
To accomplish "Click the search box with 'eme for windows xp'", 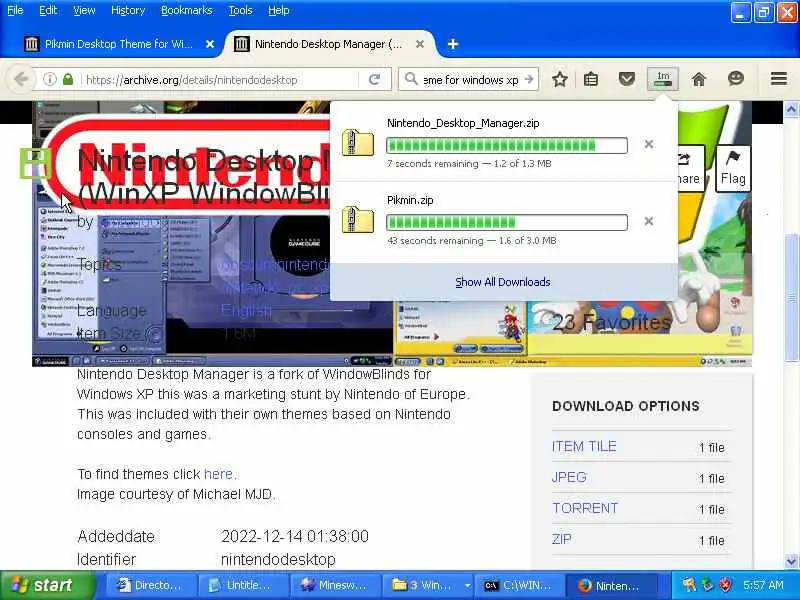I will tap(470, 80).
